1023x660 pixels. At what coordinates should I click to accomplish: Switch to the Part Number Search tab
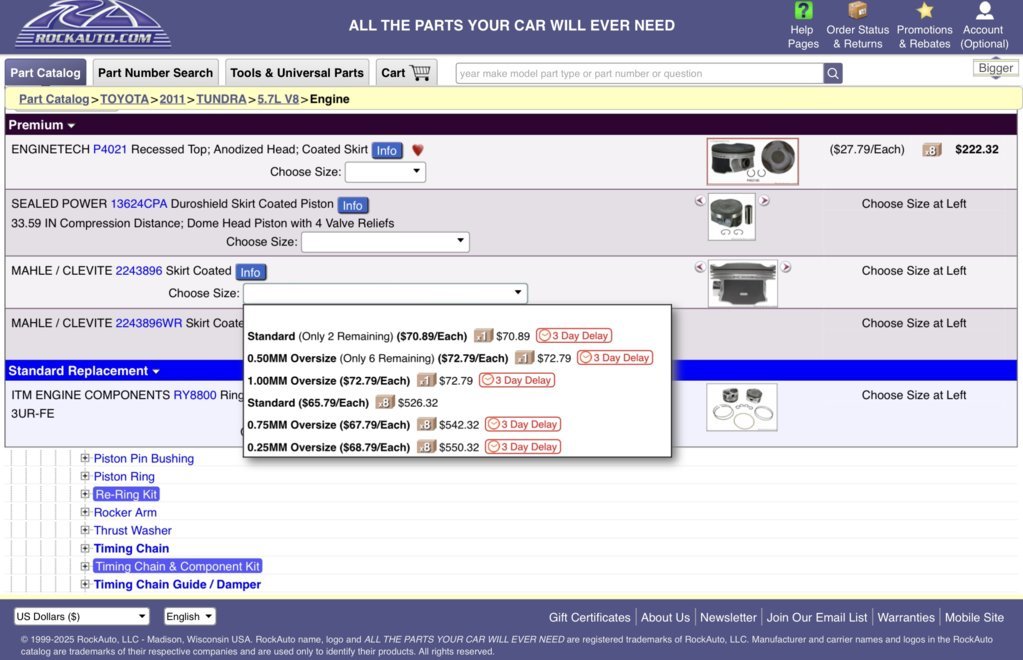[x=155, y=73]
